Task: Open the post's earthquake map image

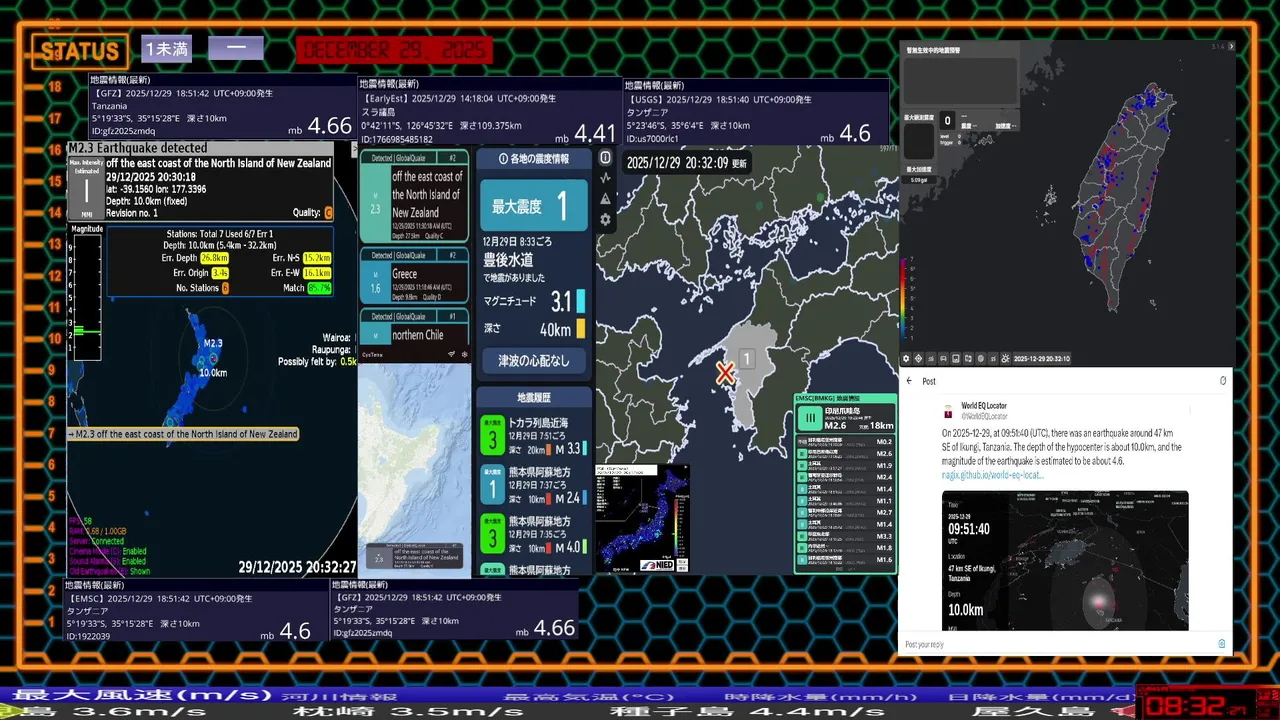Action: click(1065, 560)
